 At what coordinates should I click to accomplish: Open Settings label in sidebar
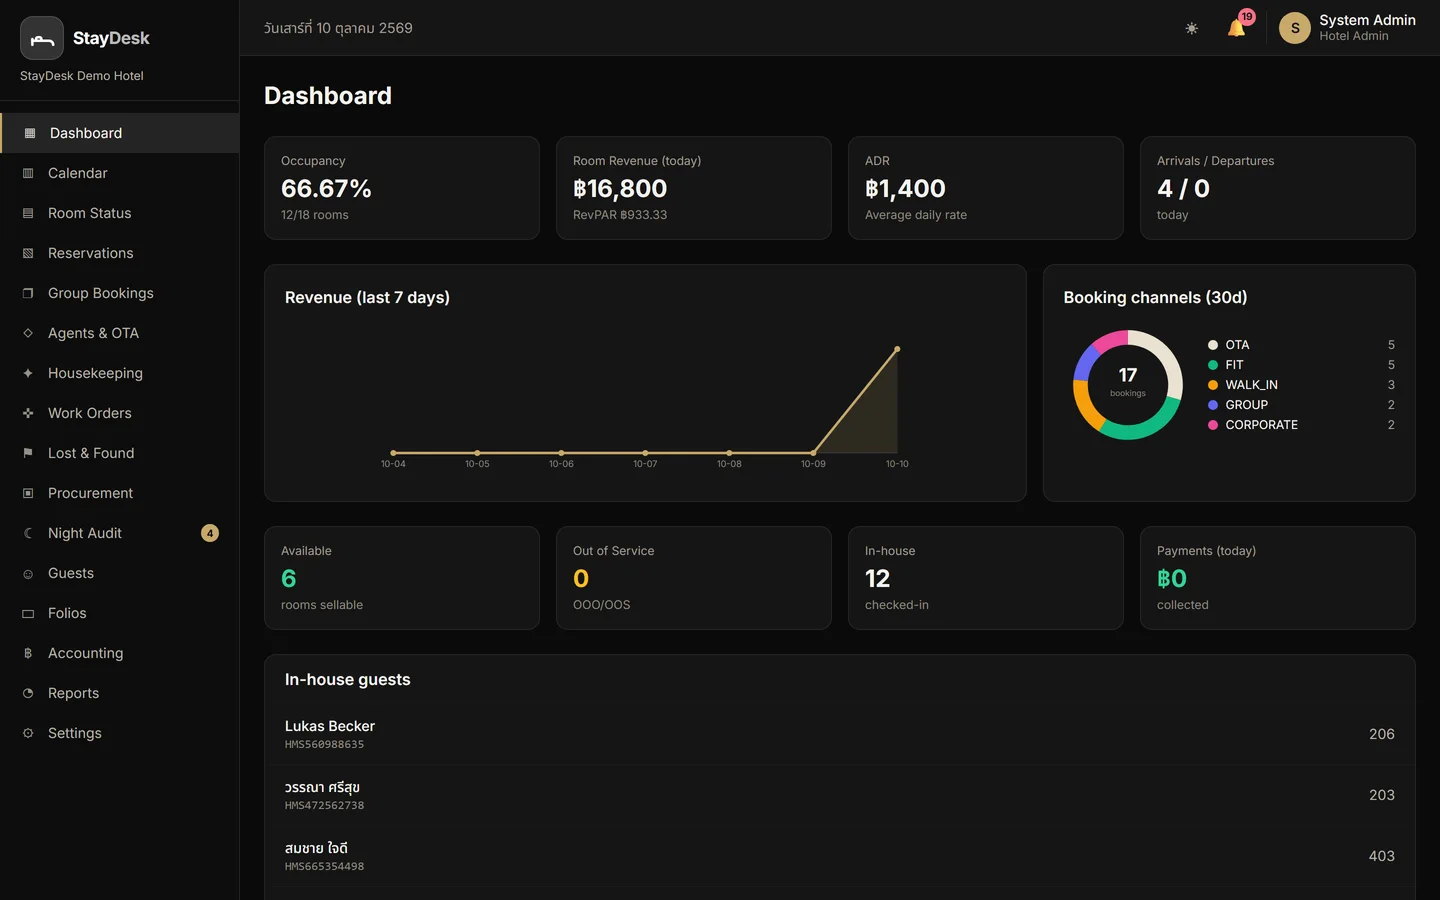[x=75, y=733]
